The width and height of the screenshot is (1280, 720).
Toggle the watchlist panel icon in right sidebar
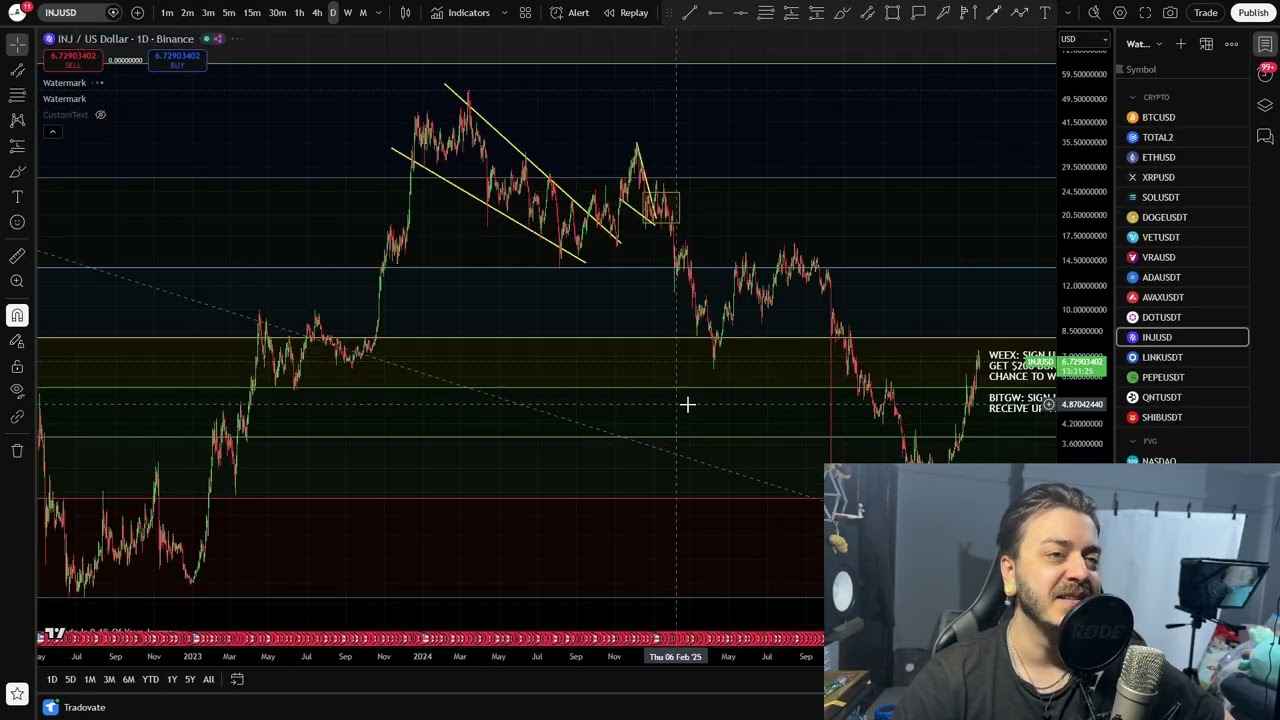click(1265, 44)
